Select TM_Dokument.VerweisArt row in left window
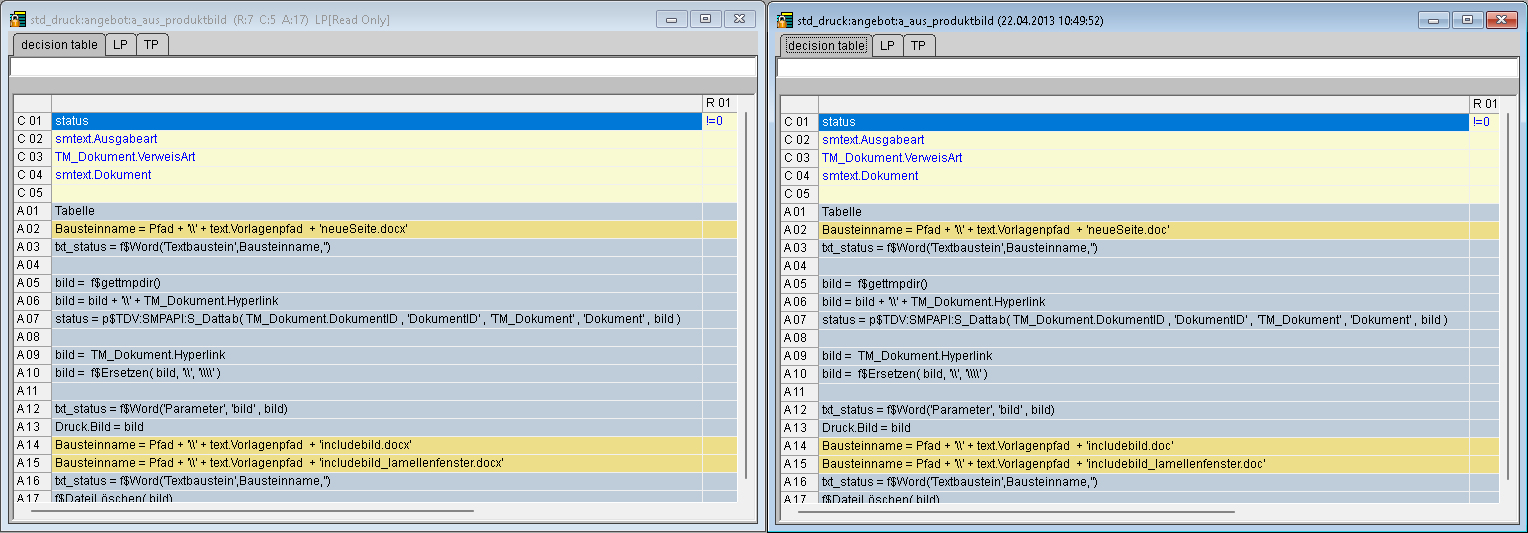This screenshot has height=533, width=1528. coord(377,157)
